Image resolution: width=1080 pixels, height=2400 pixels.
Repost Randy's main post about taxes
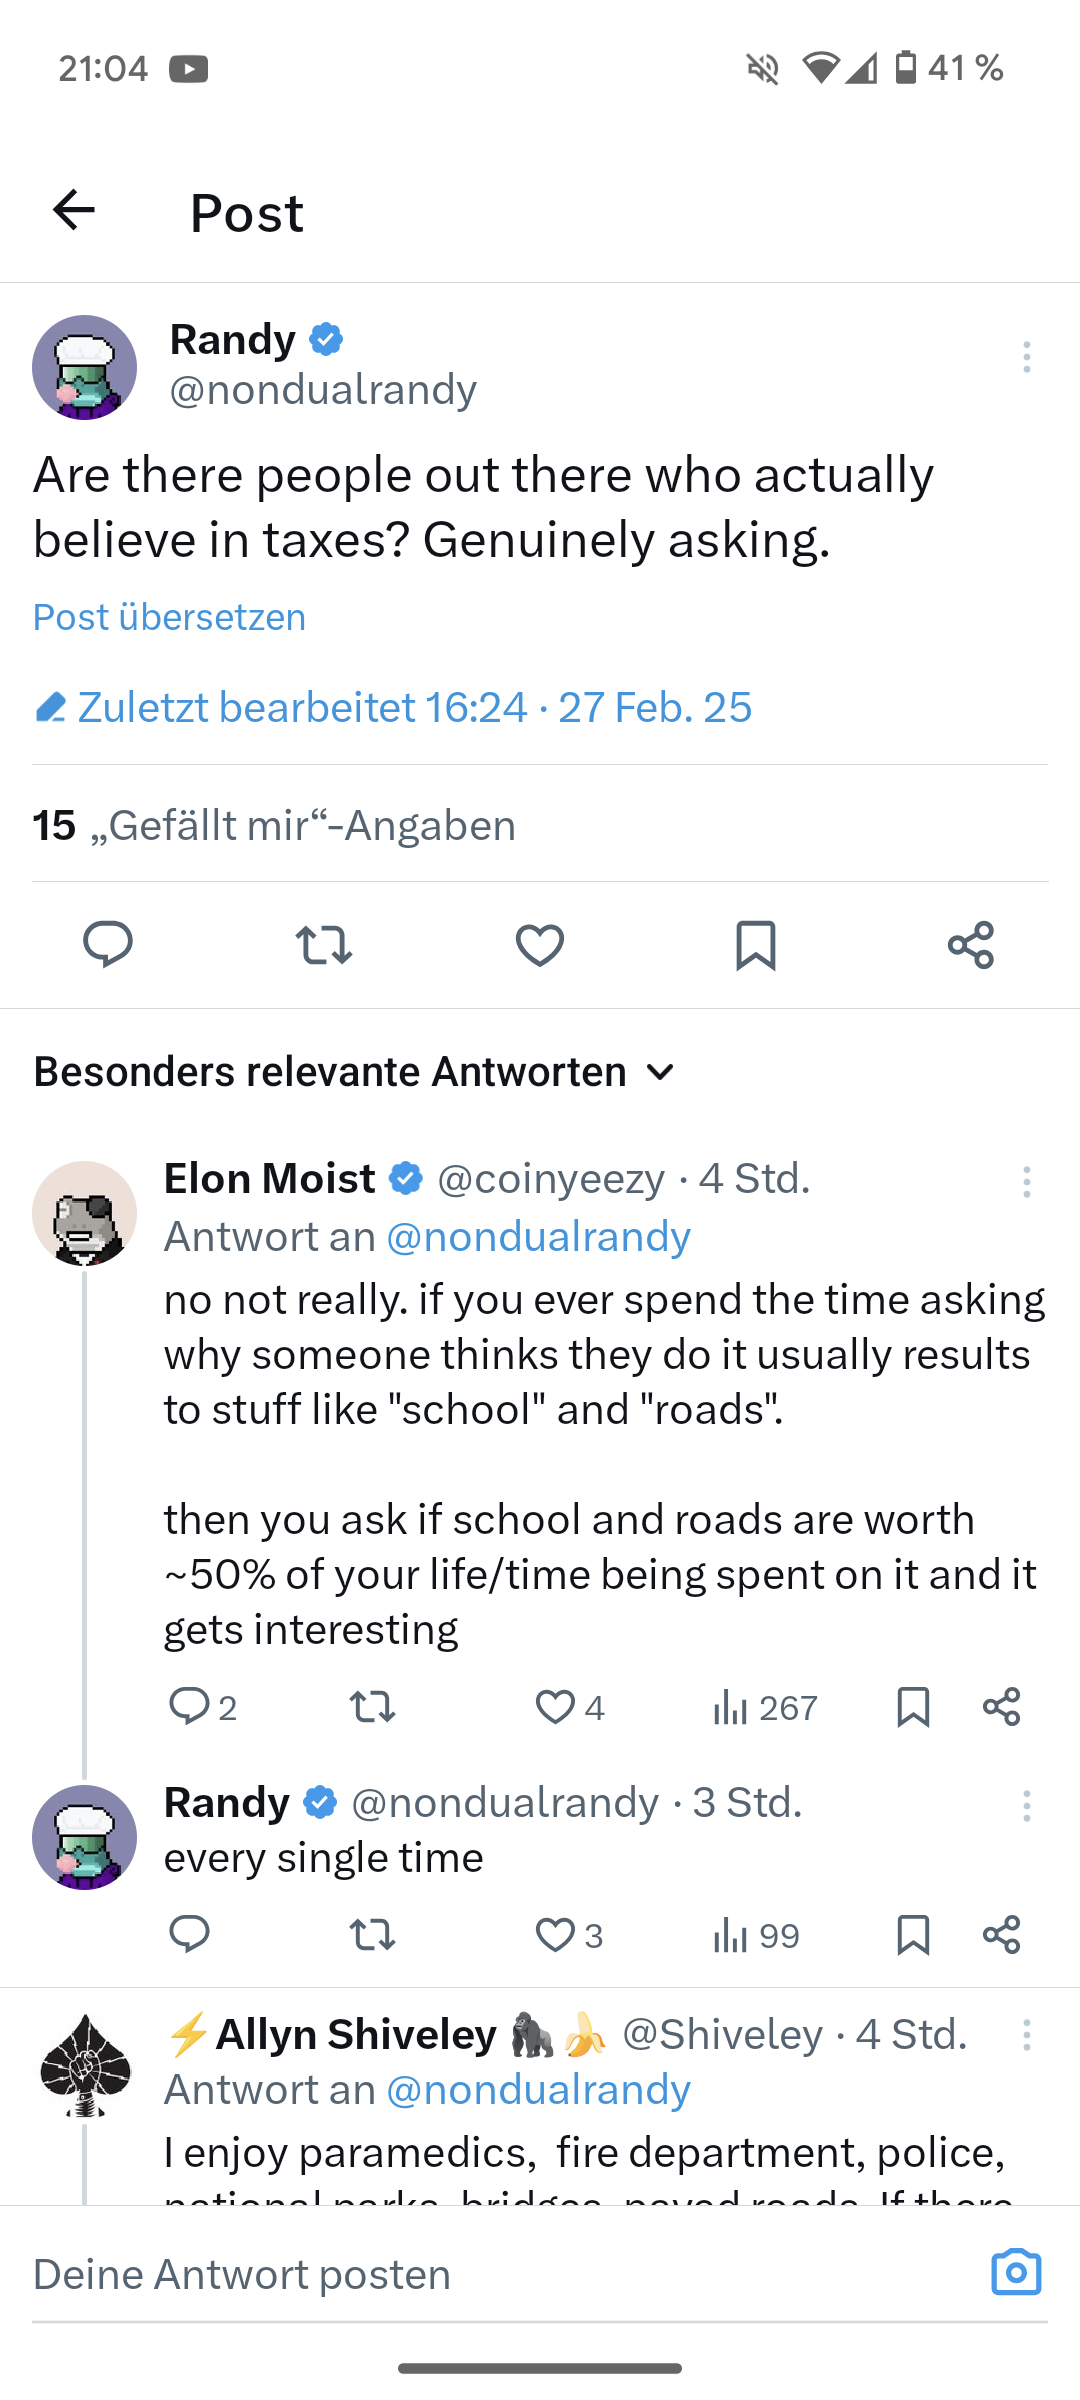(324, 944)
